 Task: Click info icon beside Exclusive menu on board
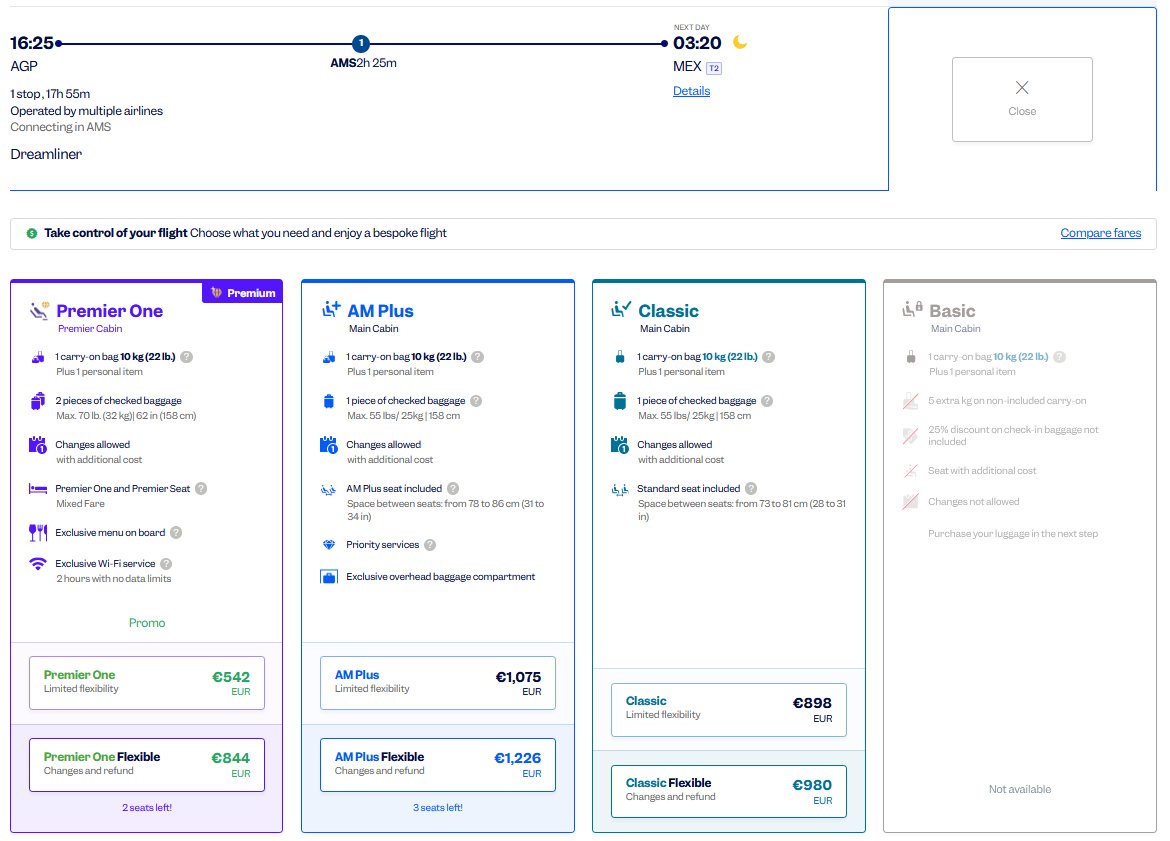point(176,533)
